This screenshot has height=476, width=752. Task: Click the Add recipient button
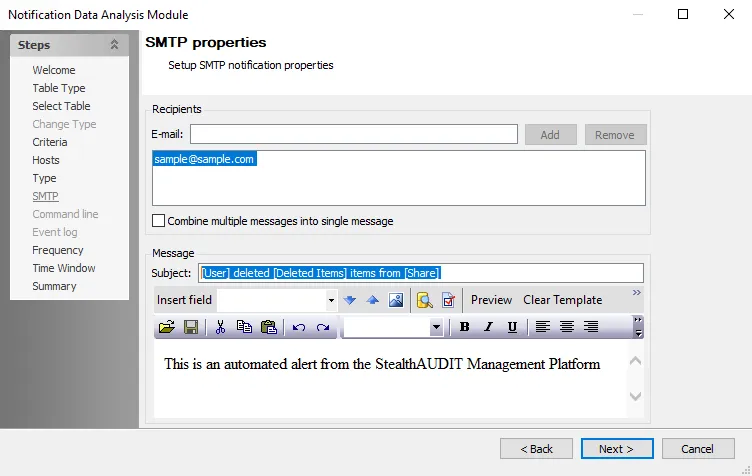[x=551, y=135]
